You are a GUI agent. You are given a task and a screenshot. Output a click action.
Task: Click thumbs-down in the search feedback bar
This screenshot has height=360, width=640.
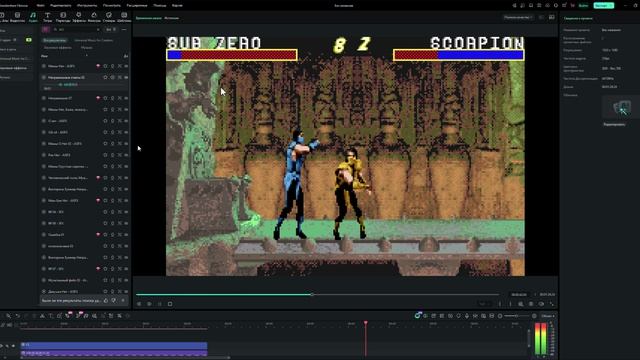point(114,300)
